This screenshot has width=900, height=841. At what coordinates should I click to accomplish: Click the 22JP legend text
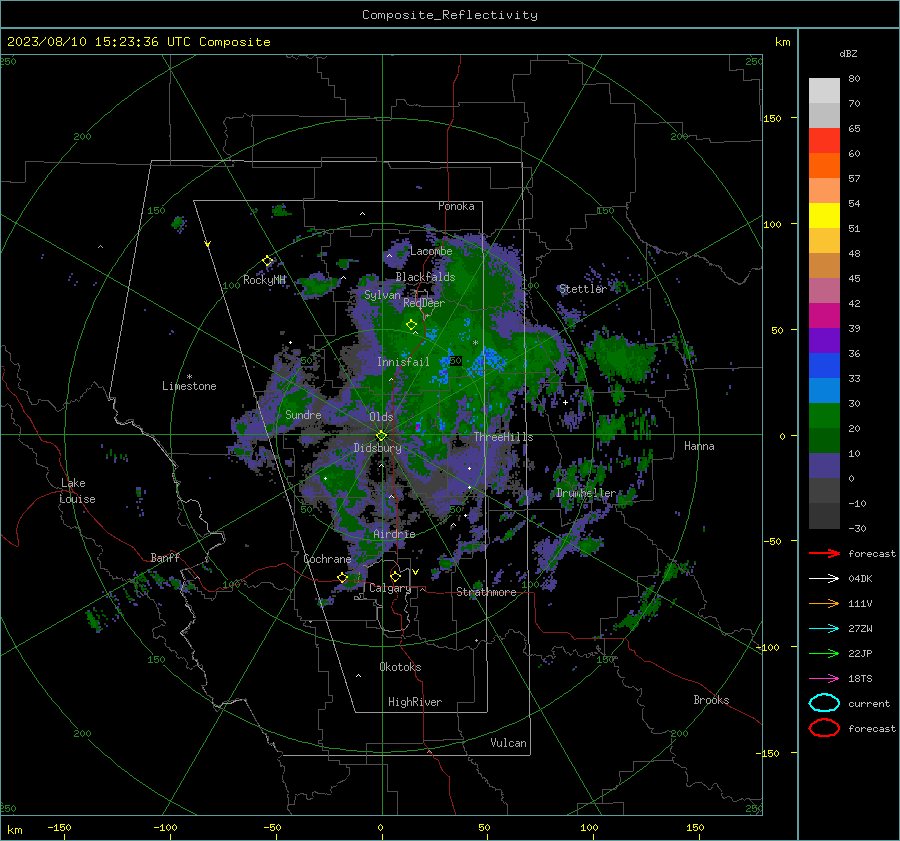pyautogui.click(x=860, y=653)
